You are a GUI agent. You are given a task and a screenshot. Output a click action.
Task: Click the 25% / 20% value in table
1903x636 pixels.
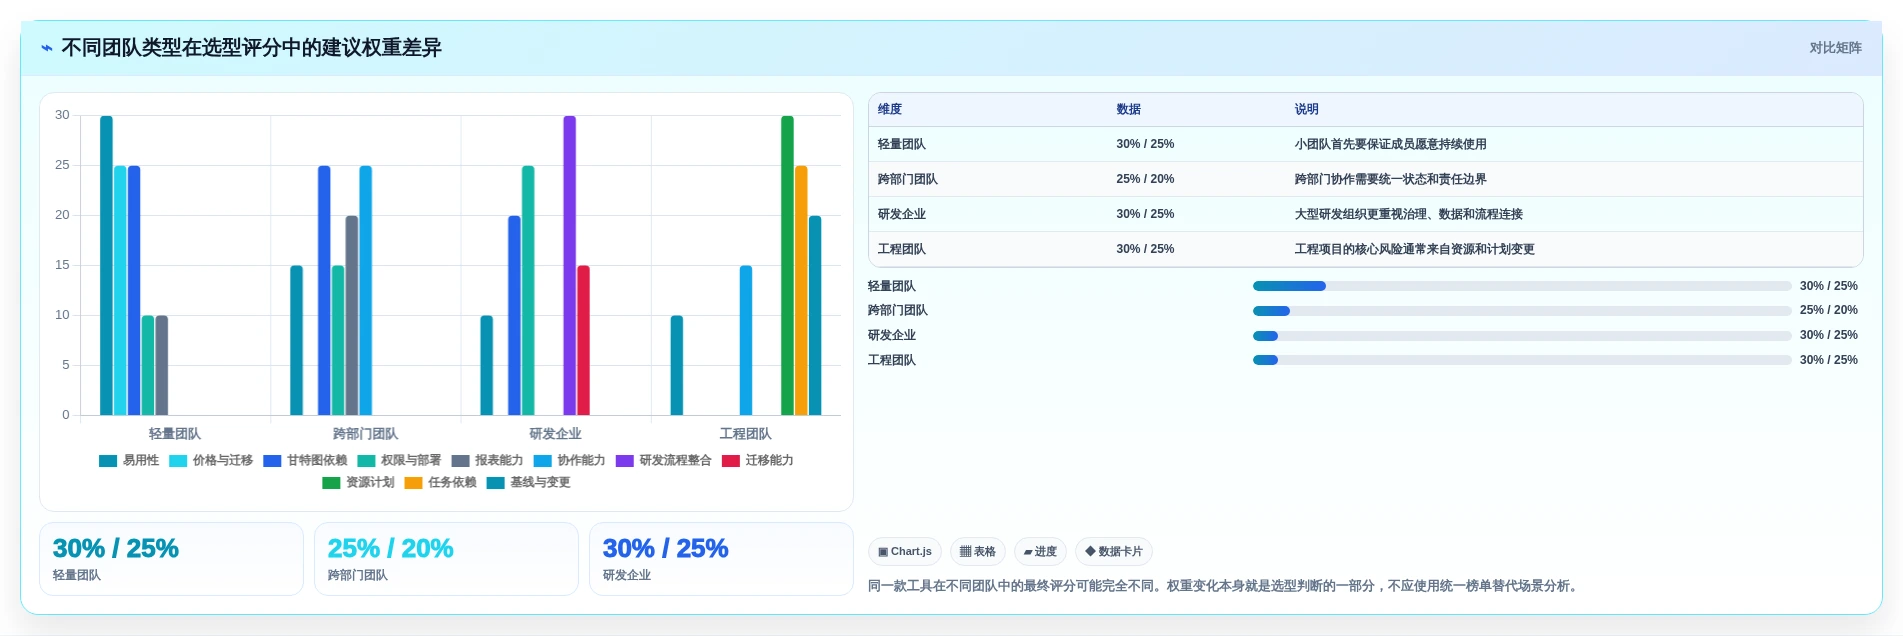coord(1145,180)
